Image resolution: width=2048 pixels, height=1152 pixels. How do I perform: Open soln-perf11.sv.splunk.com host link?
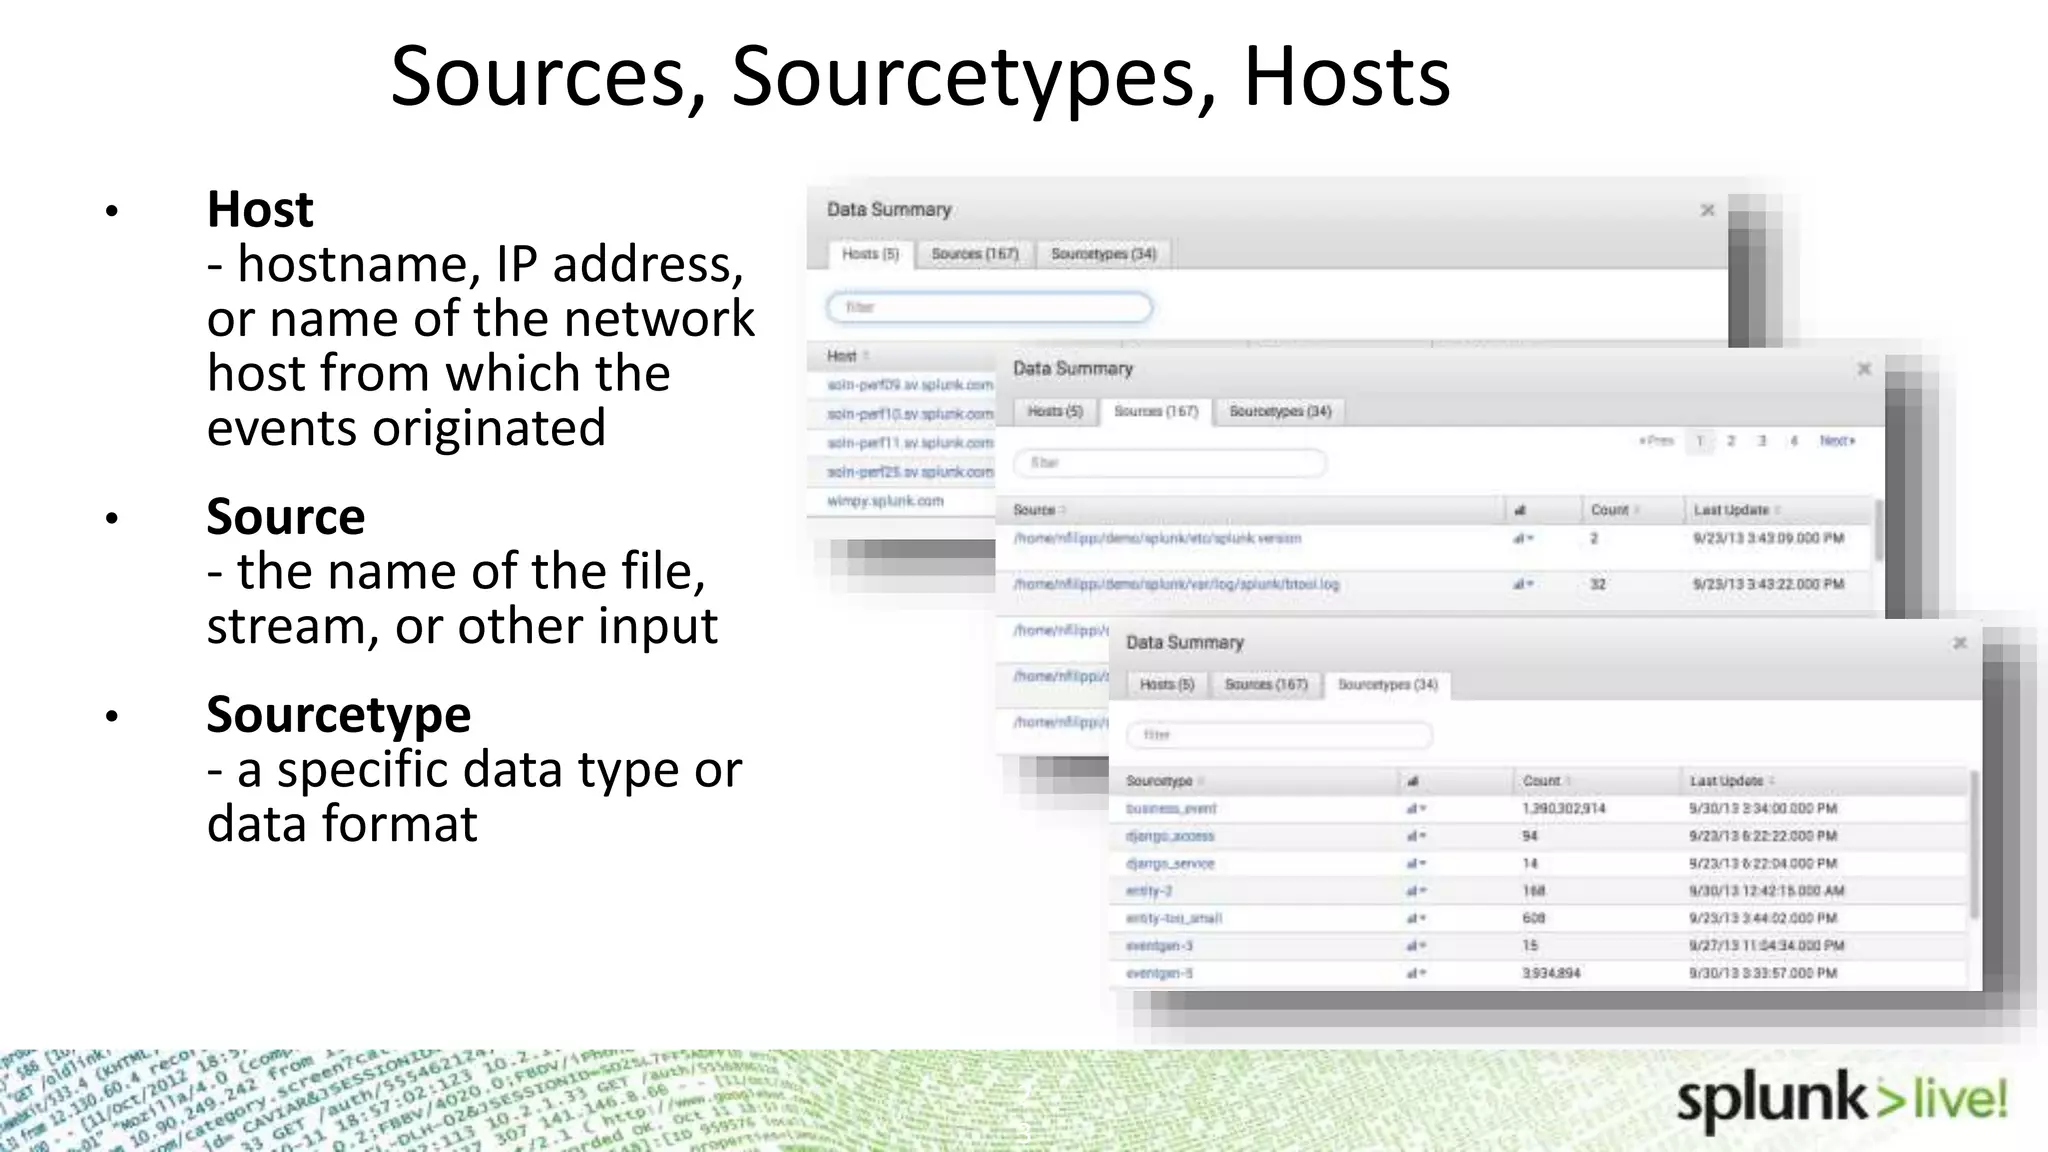pos(910,443)
